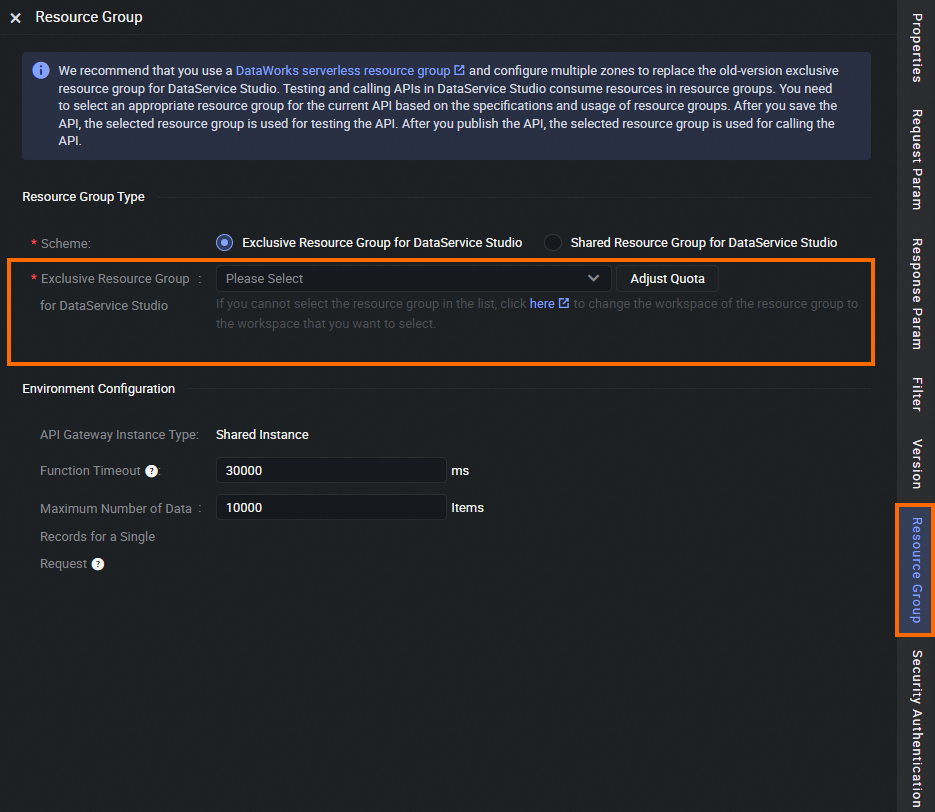The height and width of the screenshot is (812, 935).
Task: Click the 'ms' unit label
Action: click(x=460, y=471)
